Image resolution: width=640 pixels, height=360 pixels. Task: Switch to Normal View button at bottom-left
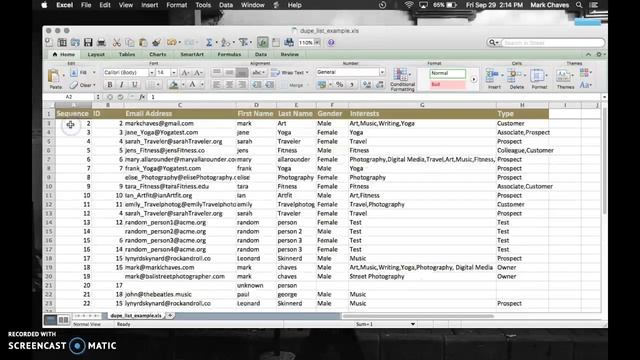coord(51,320)
